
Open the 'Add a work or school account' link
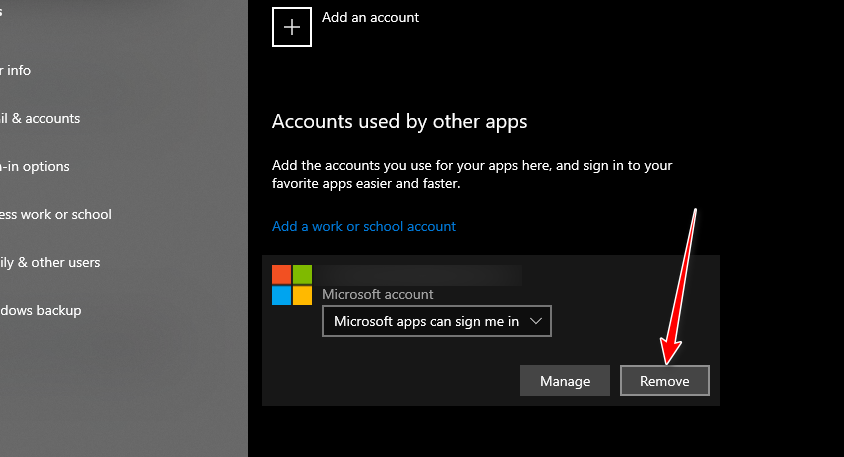(x=364, y=226)
